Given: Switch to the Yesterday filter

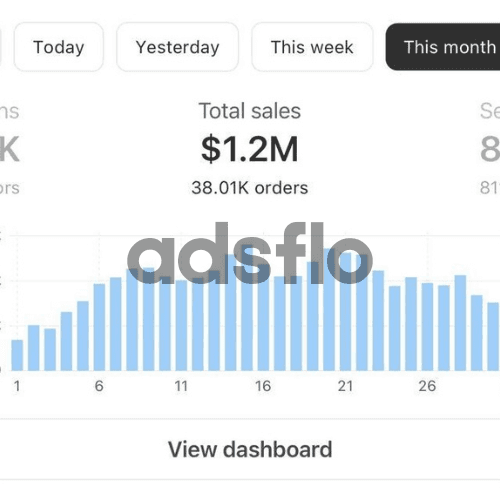Looking at the screenshot, I should [177, 47].
